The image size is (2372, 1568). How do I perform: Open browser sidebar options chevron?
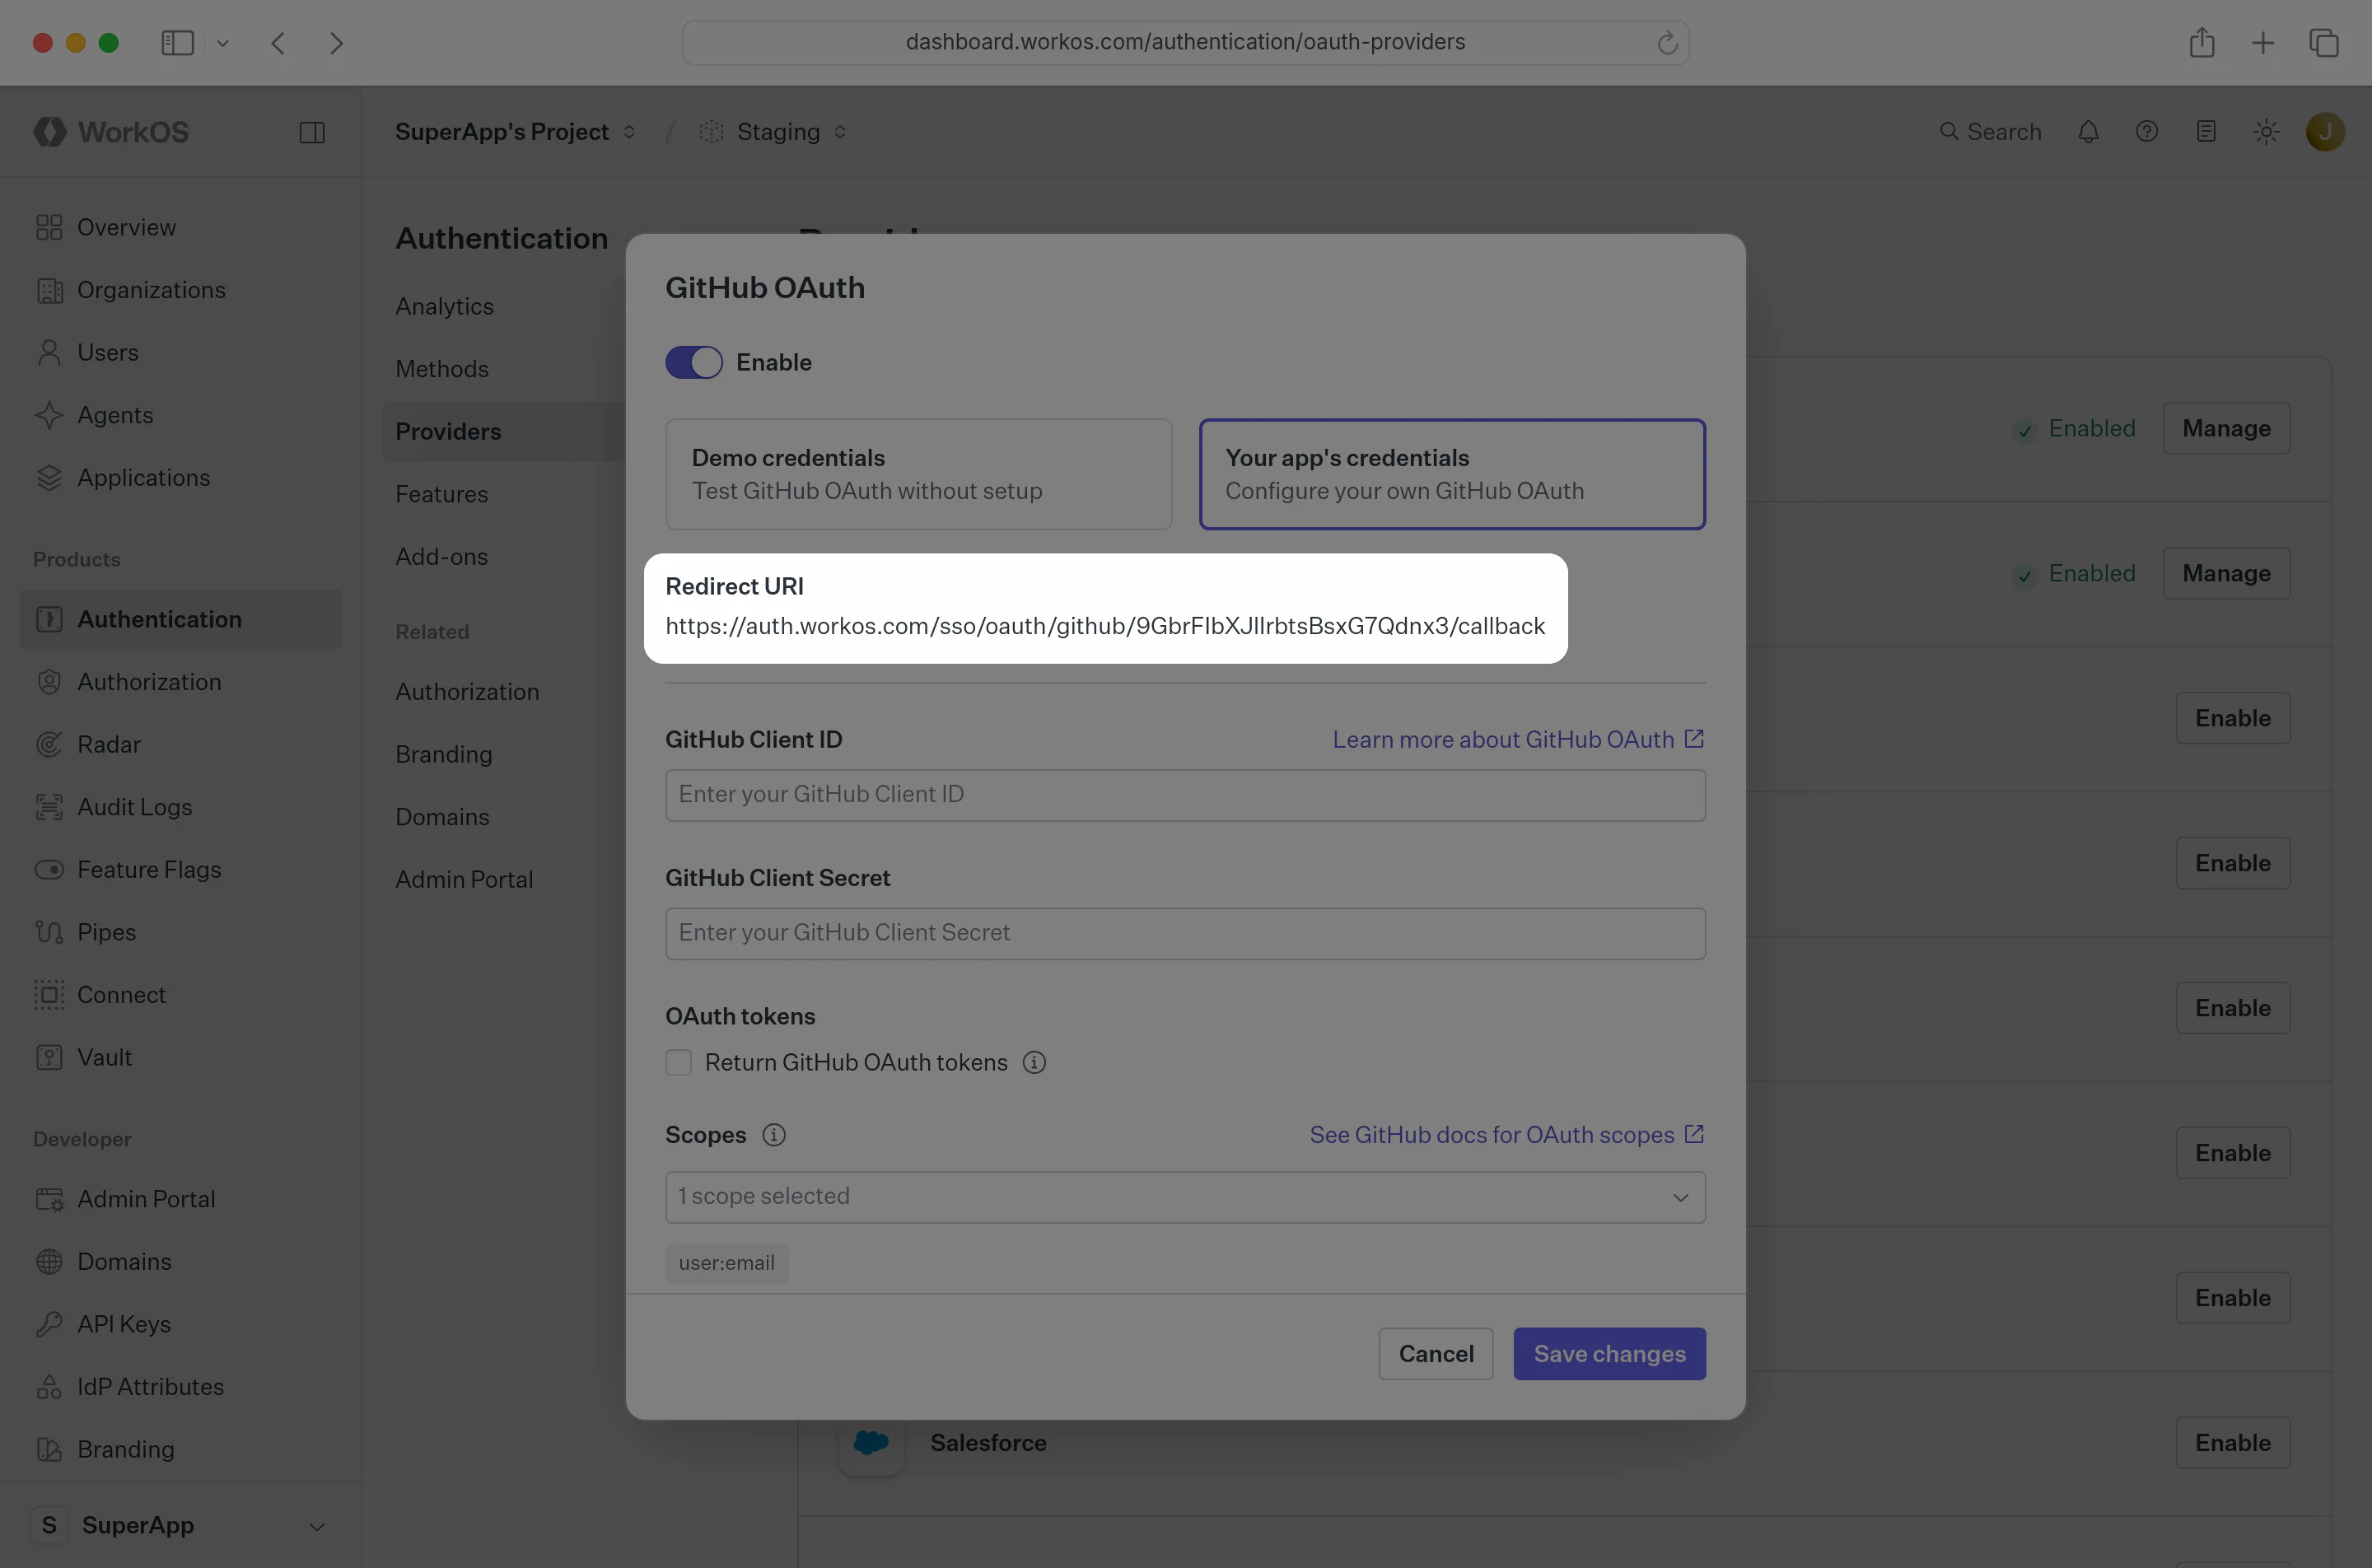pyautogui.click(x=223, y=43)
